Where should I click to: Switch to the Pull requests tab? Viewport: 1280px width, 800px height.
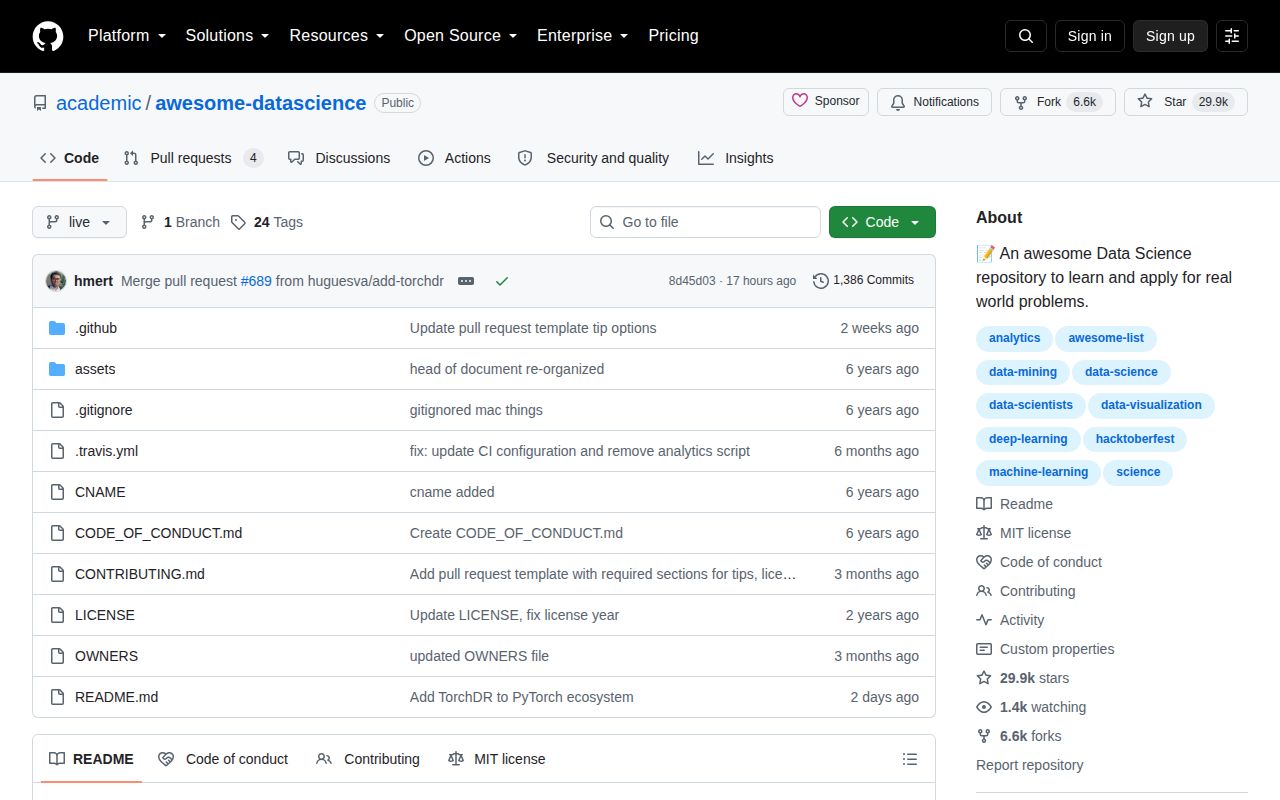(x=193, y=158)
